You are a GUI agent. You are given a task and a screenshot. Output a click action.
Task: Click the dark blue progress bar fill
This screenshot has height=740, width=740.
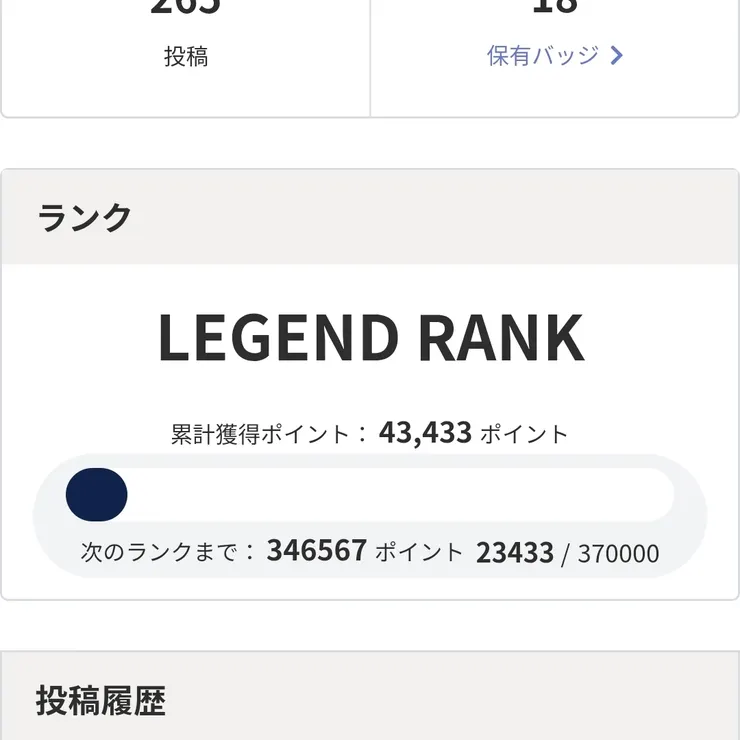point(96,494)
